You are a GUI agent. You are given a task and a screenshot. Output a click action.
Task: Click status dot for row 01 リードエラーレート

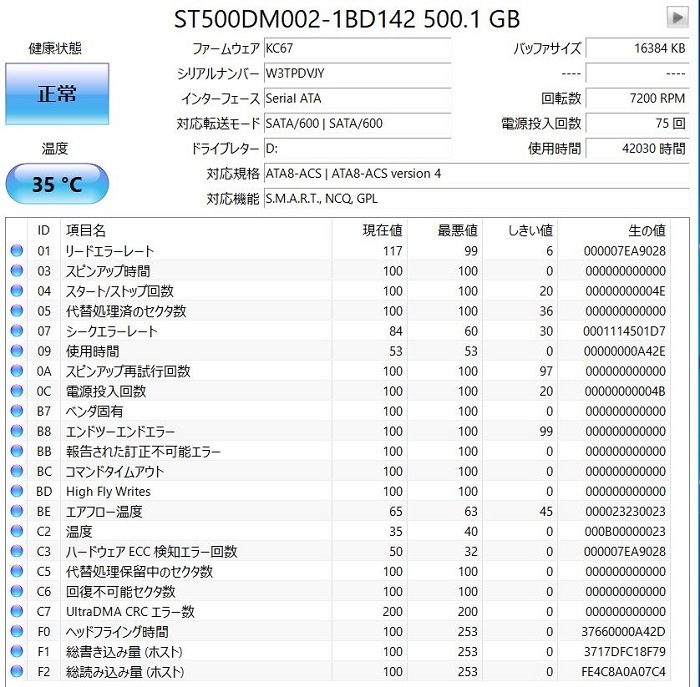(x=17, y=250)
